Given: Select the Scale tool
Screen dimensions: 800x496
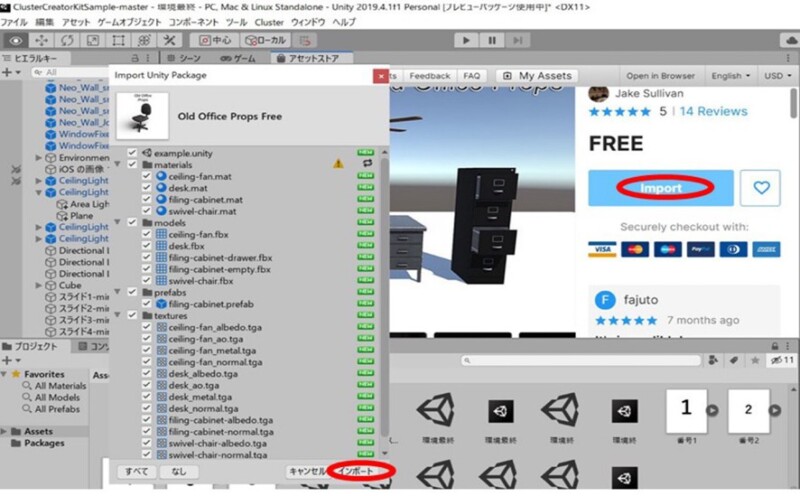Looking at the screenshot, I should (92, 40).
